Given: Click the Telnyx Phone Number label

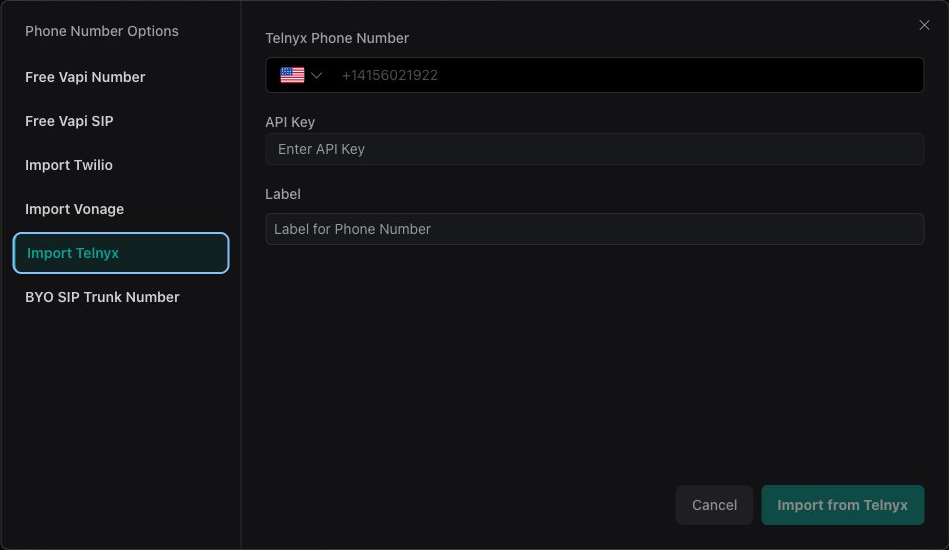Looking at the screenshot, I should point(337,38).
